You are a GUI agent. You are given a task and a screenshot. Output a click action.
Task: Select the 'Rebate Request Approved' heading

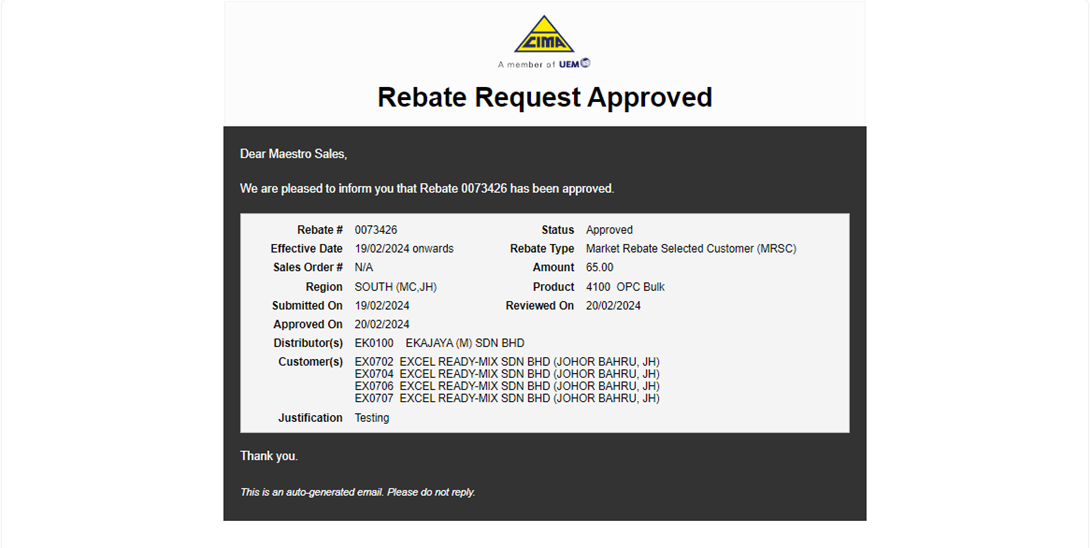coord(545,97)
